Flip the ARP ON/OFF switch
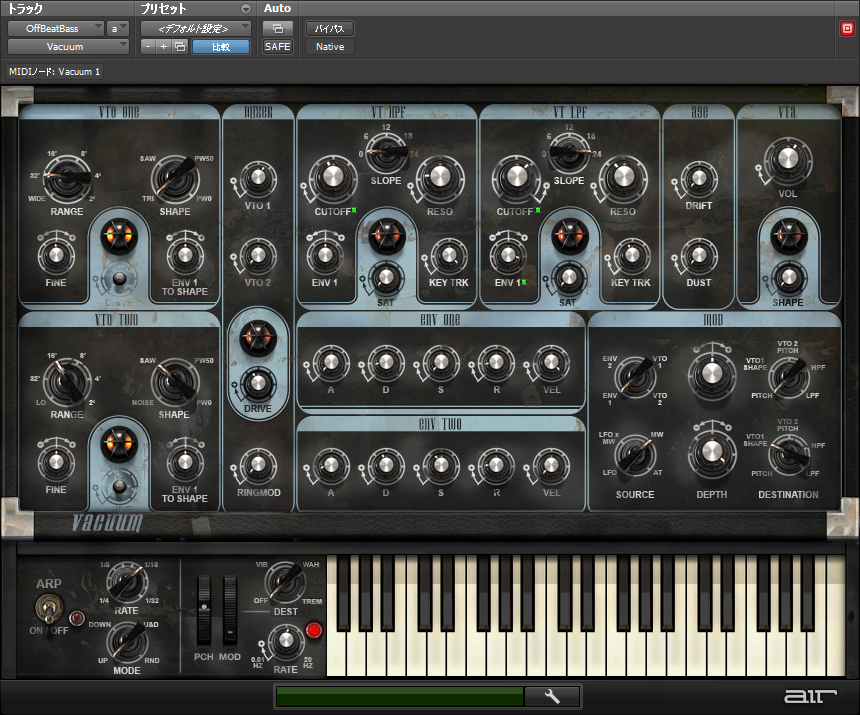 (x=48, y=609)
